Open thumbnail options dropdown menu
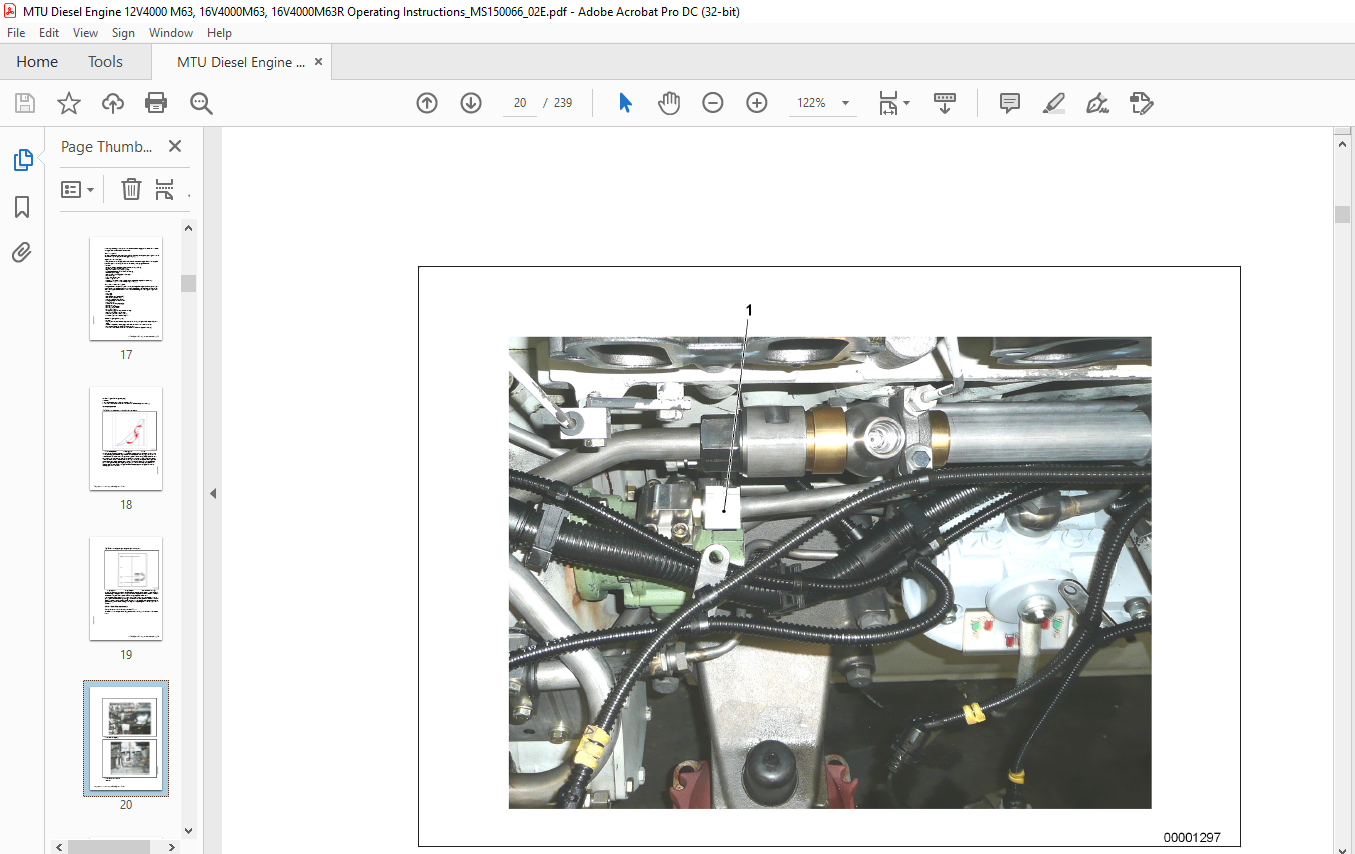This screenshot has height=854, width=1355. 78,189
